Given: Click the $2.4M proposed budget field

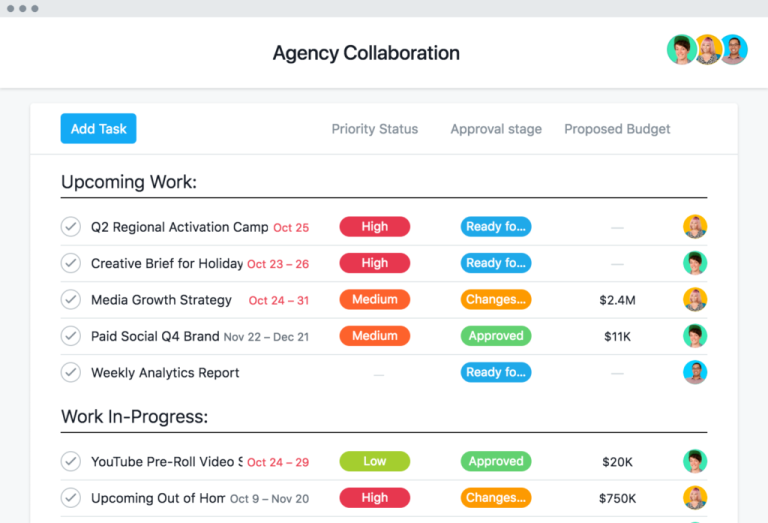Looking at the screenshot, I should (x=617, y=300).
